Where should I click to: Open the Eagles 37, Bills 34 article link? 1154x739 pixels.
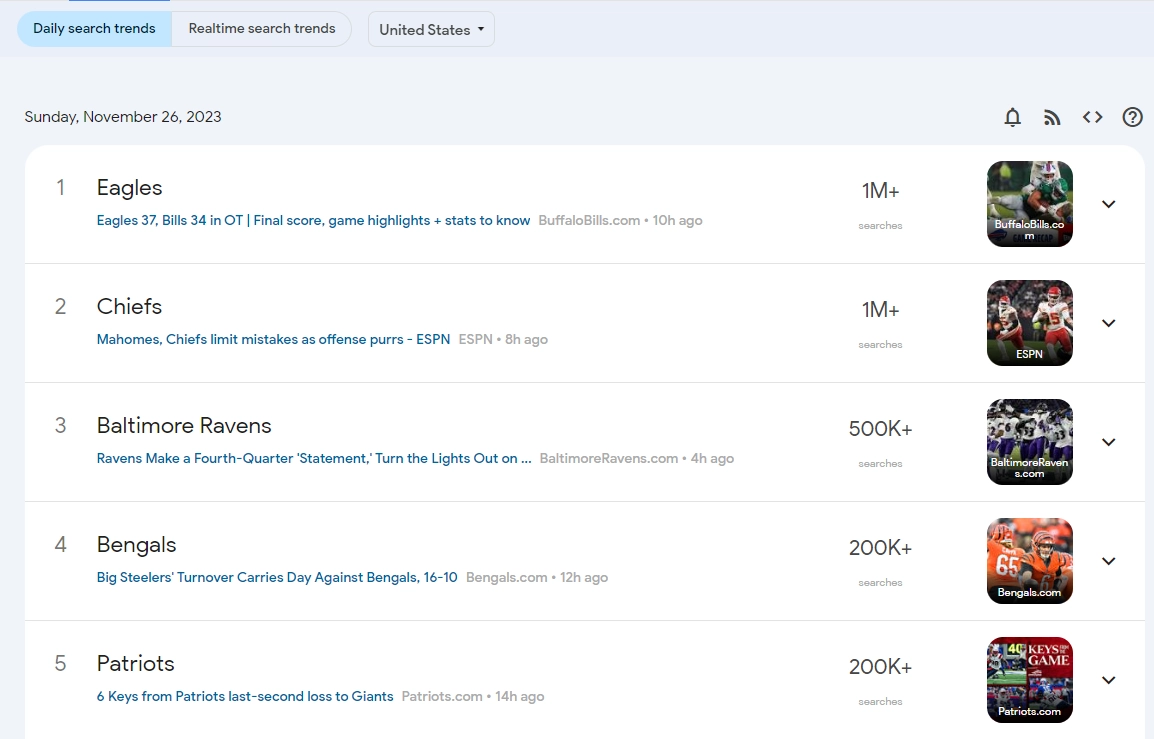[x=314, y=220]
